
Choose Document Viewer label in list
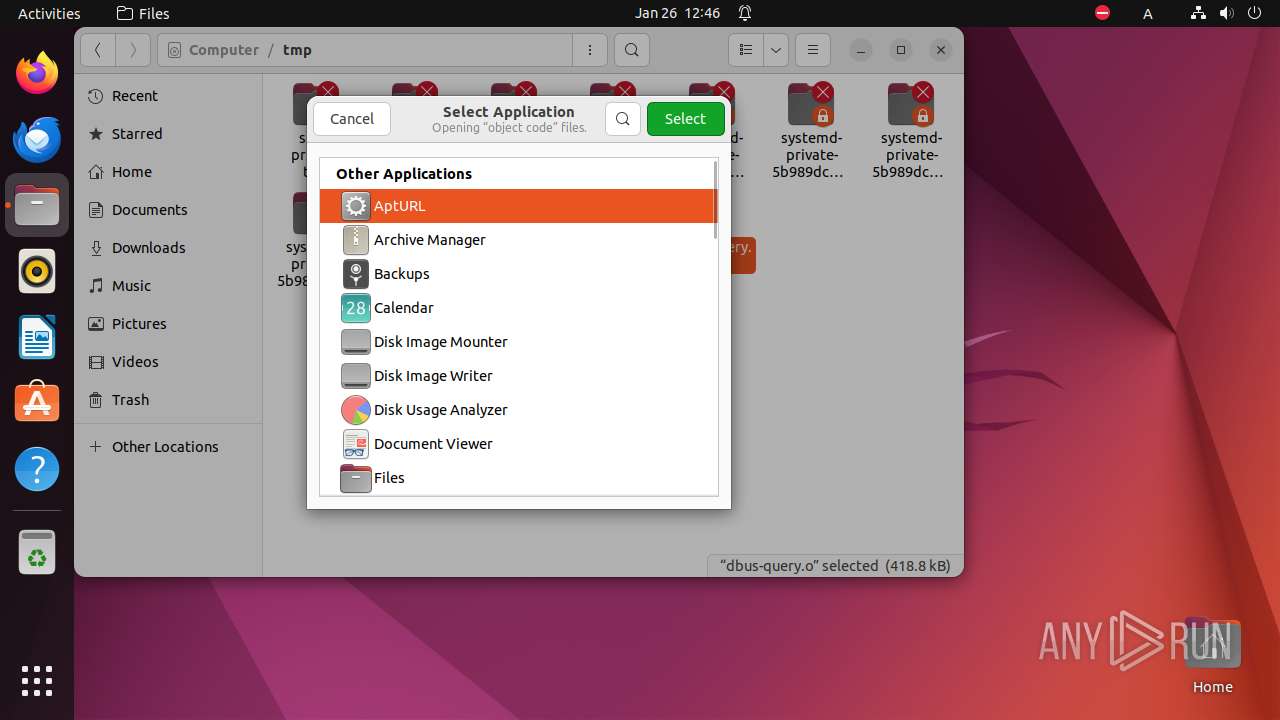(433, 444)
